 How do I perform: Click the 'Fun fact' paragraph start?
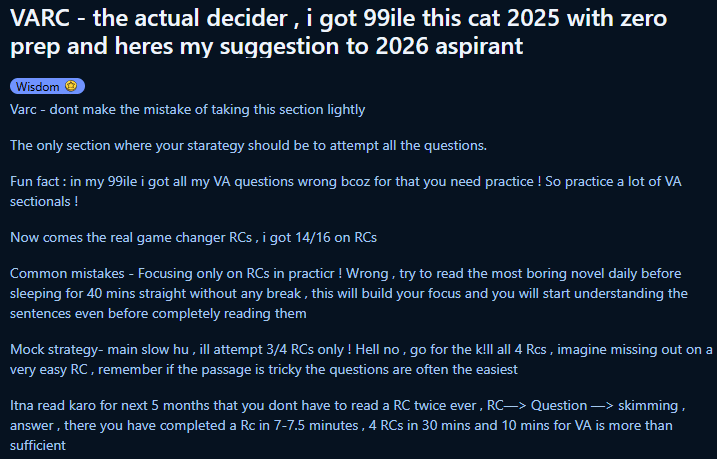34,181
